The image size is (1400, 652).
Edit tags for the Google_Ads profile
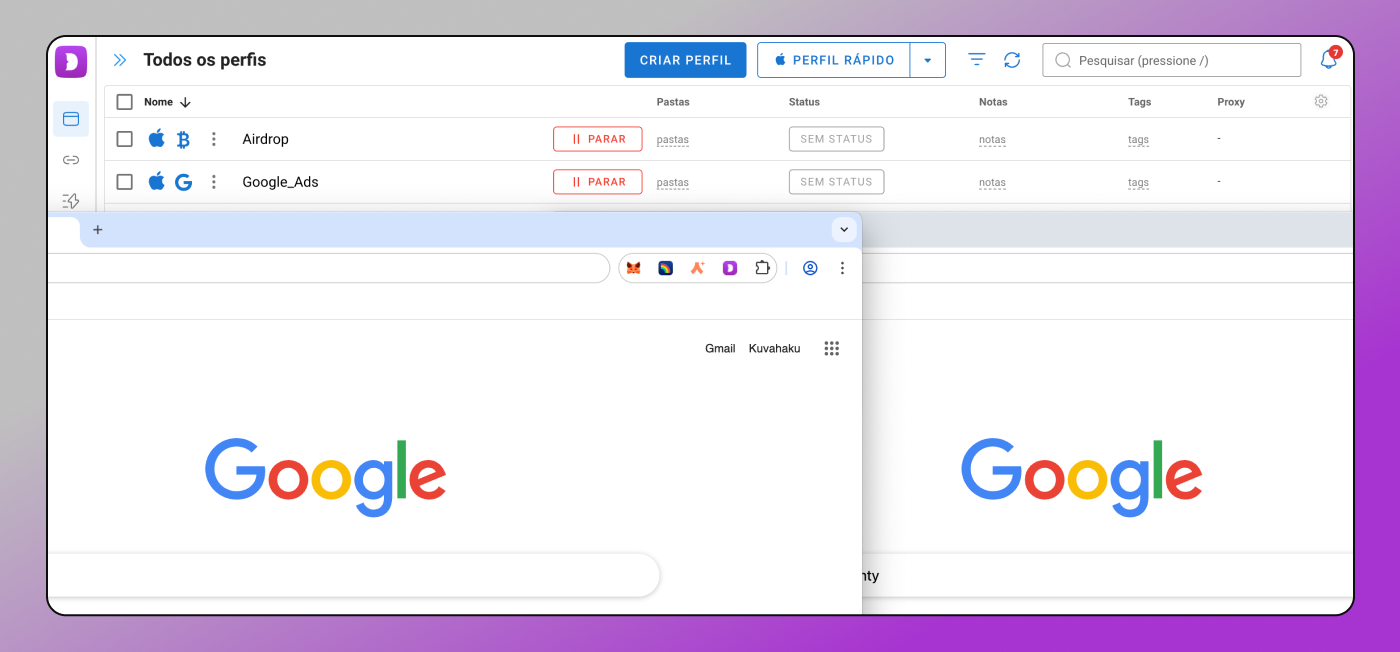1138,183
